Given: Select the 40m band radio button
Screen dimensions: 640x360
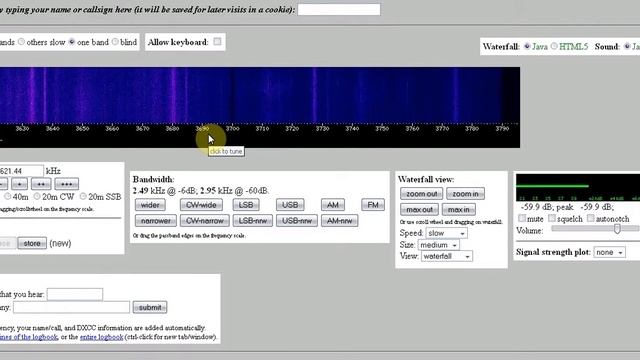Looking at the screenshot, I should click(8, 197).
